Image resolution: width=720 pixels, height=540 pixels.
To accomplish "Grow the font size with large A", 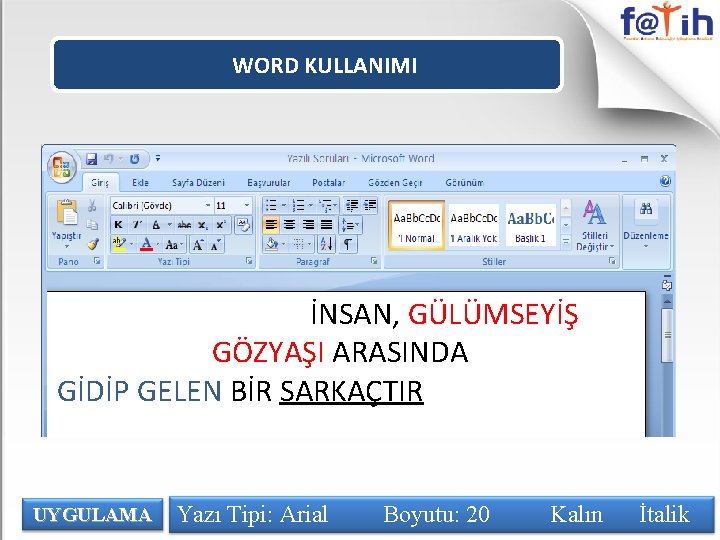I will [198, 245].
